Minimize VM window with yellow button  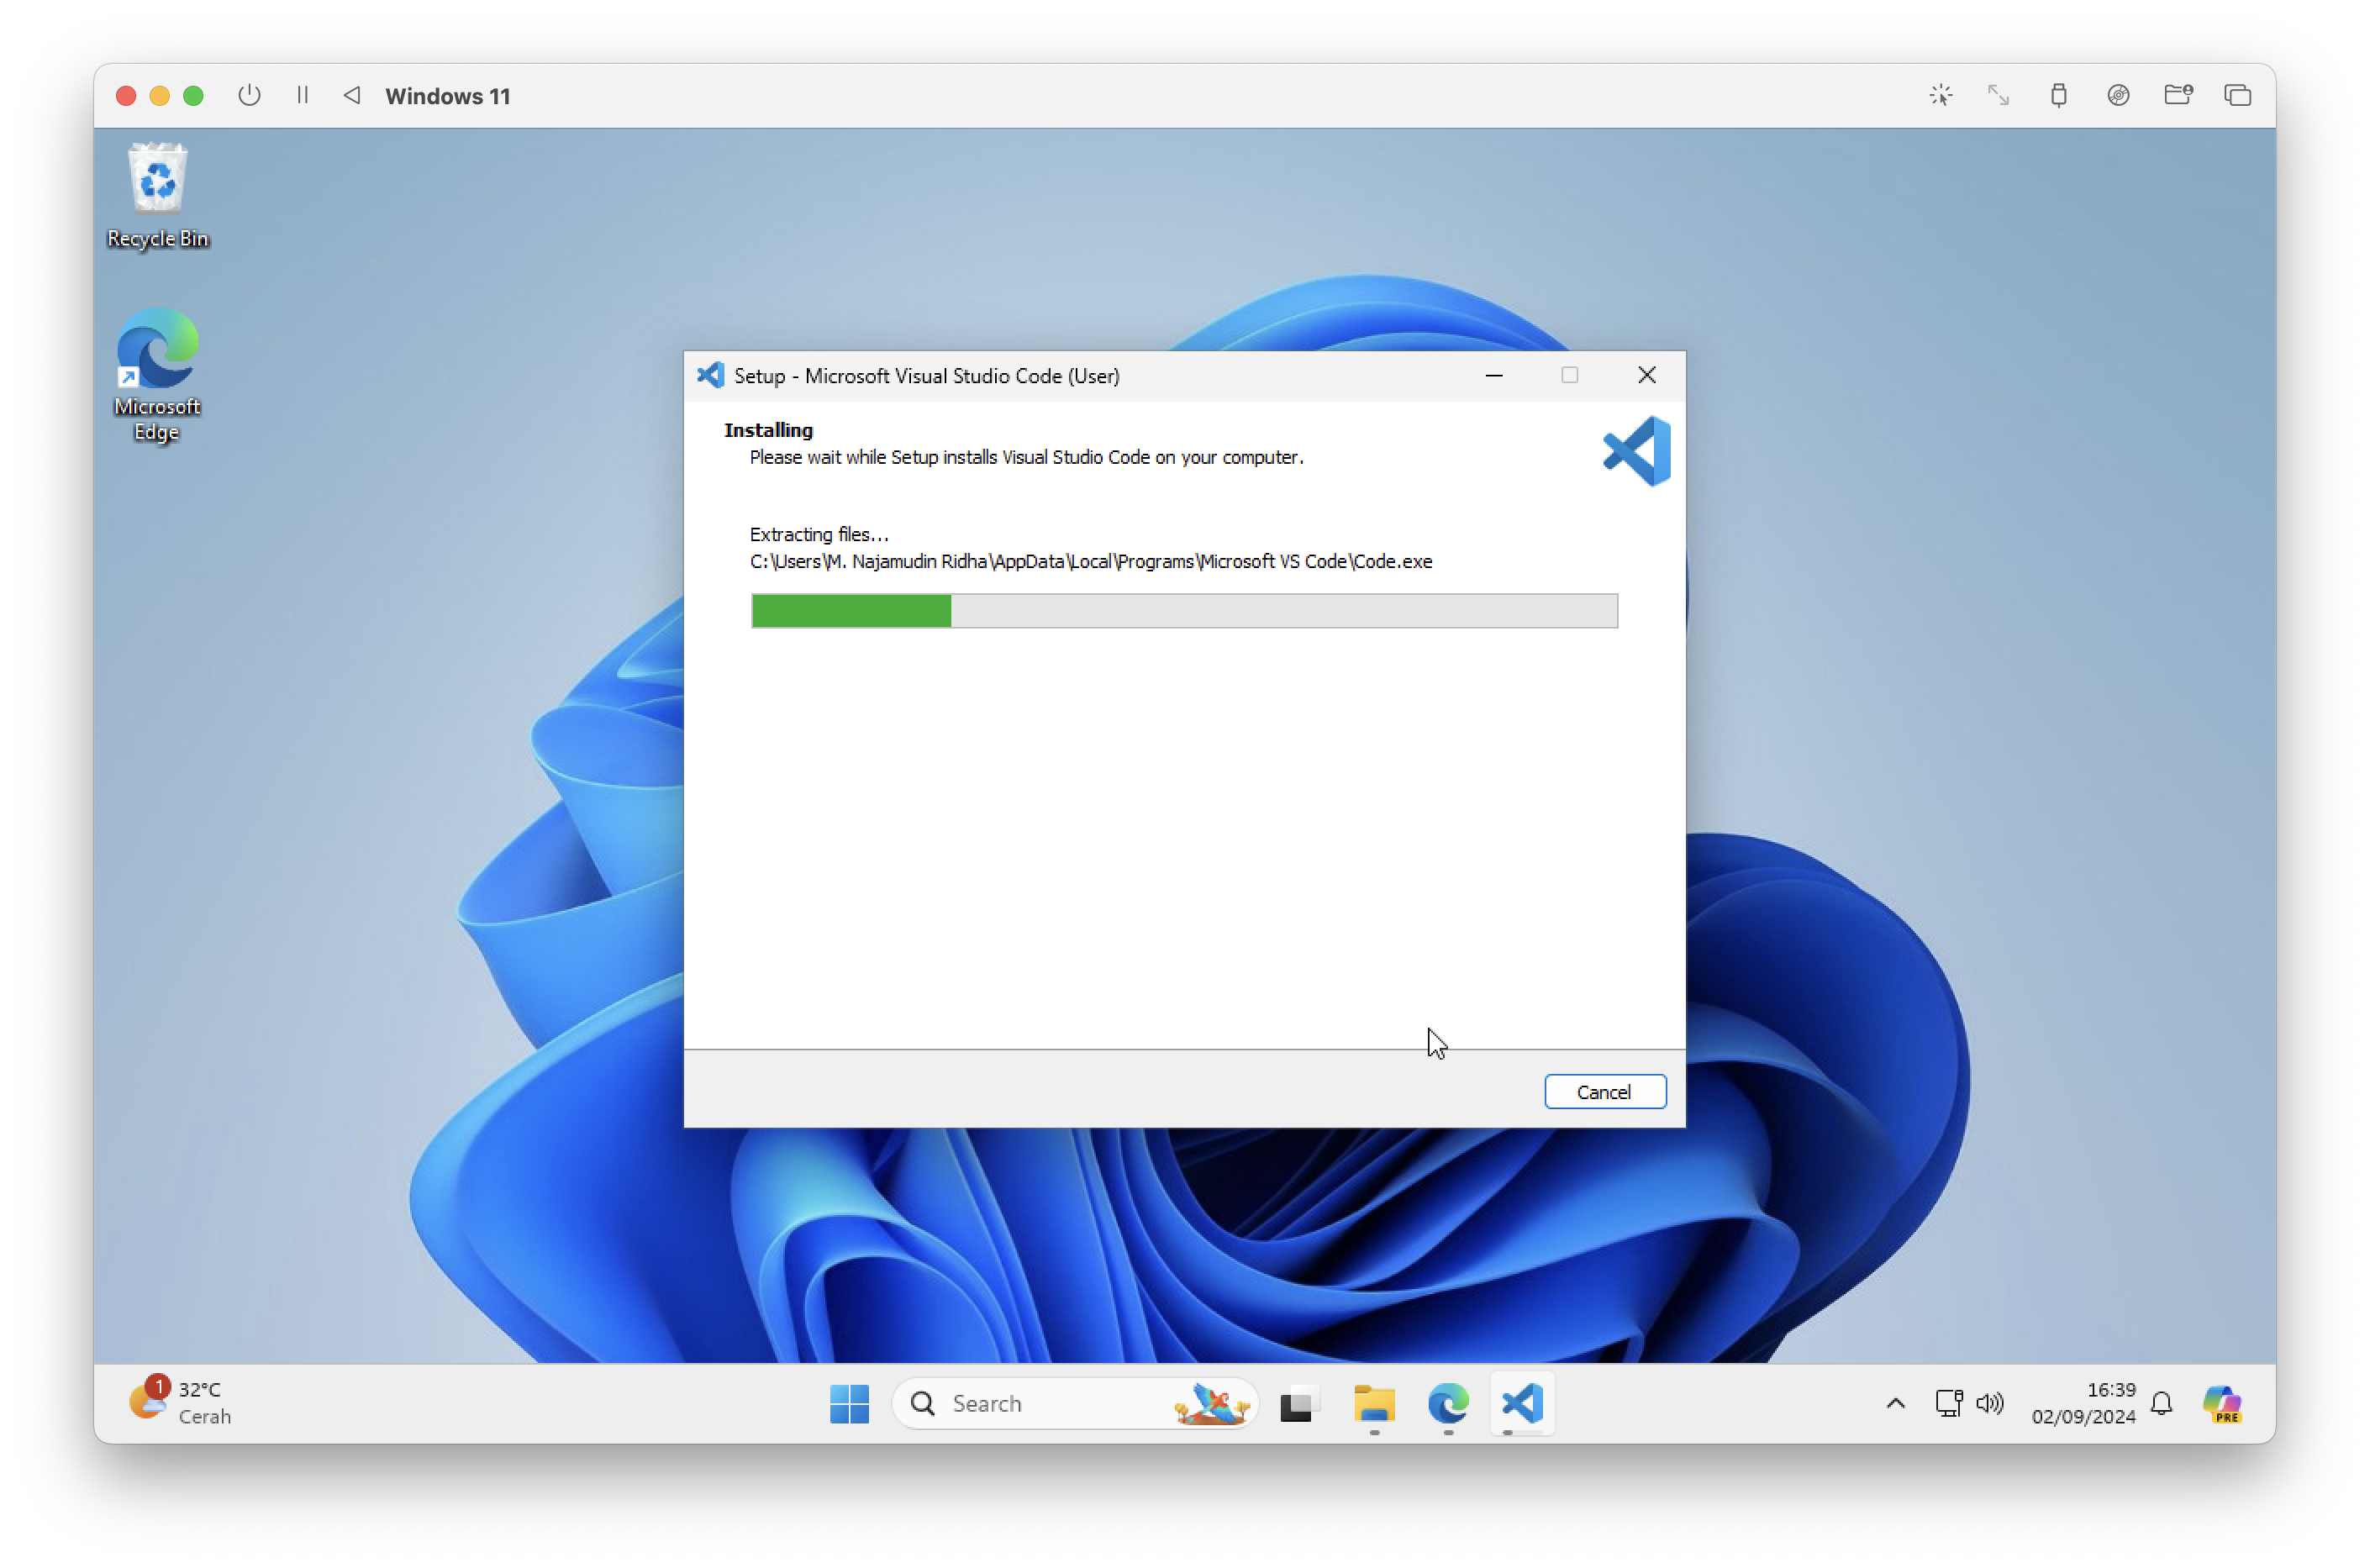click(159, 95)
